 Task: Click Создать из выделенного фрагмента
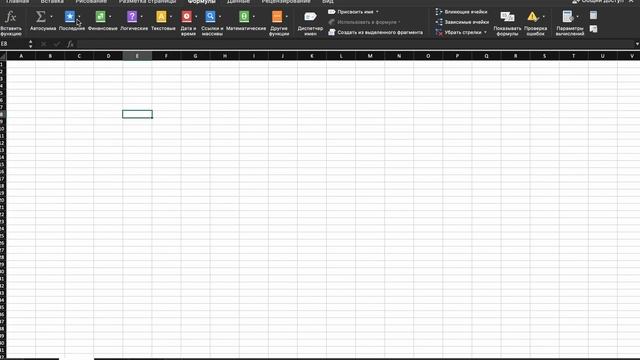click(x=376, y=32)
